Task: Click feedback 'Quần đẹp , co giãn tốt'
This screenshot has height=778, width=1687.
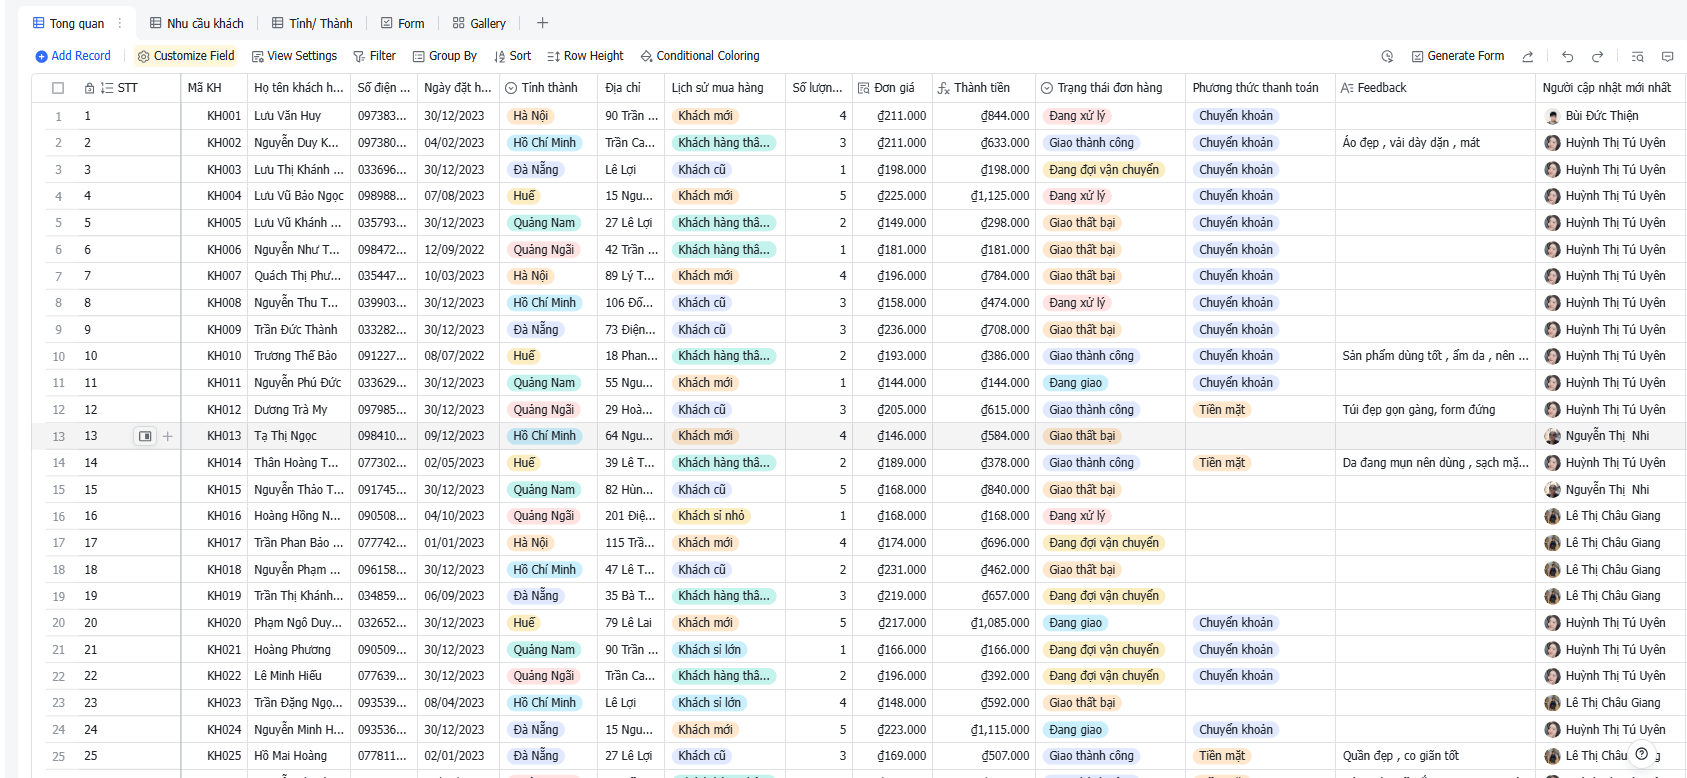Action: [x=1435, y=756]
